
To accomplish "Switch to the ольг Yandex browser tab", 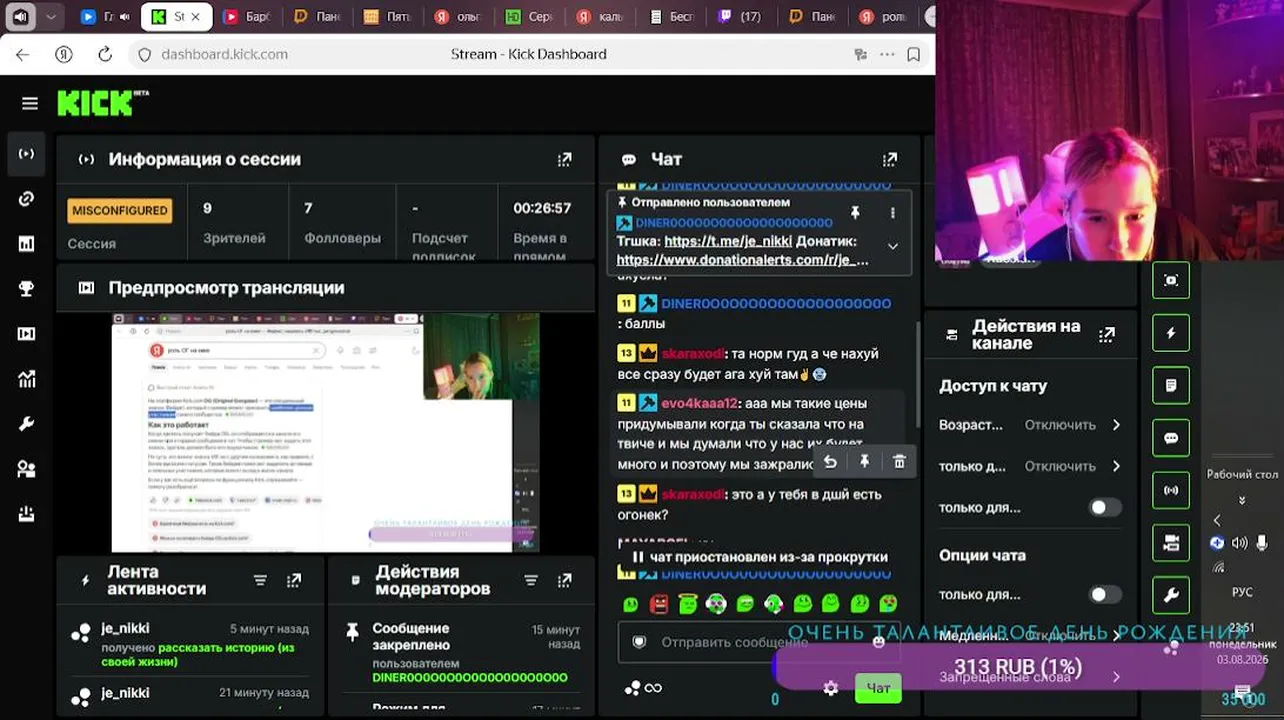I will pos(459,16).
